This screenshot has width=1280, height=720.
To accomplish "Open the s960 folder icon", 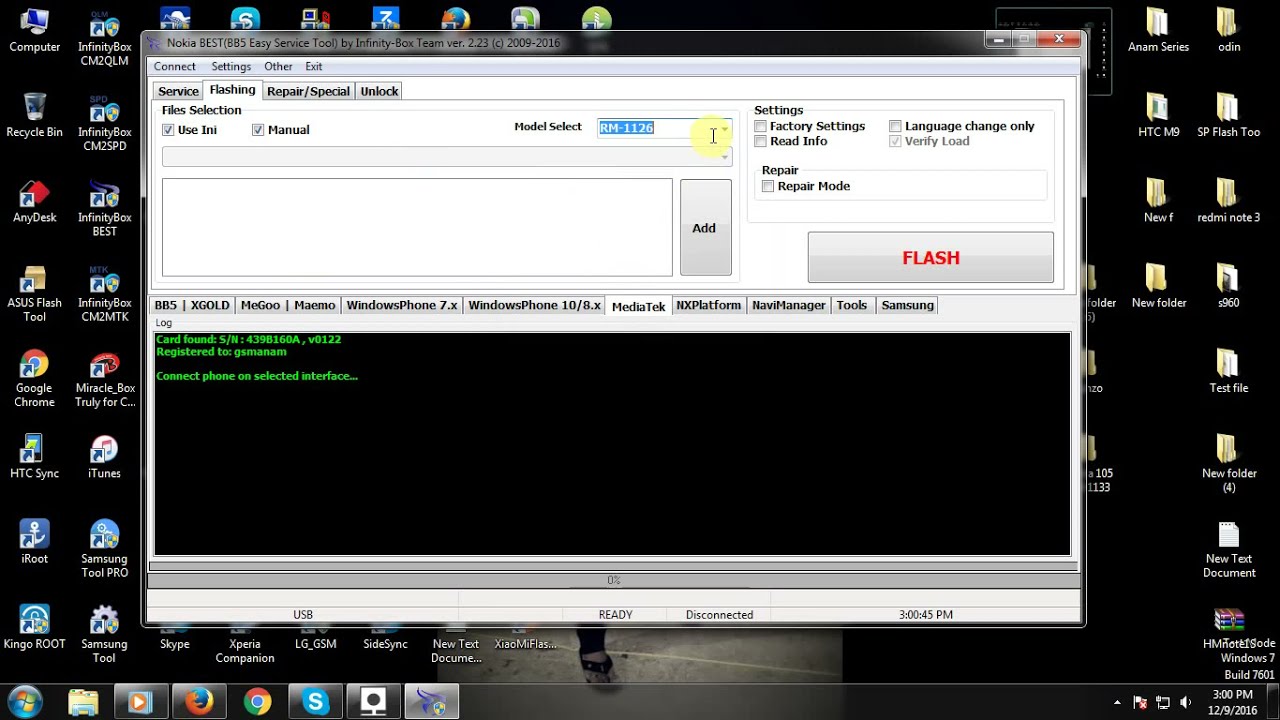I will [1229, 286].
